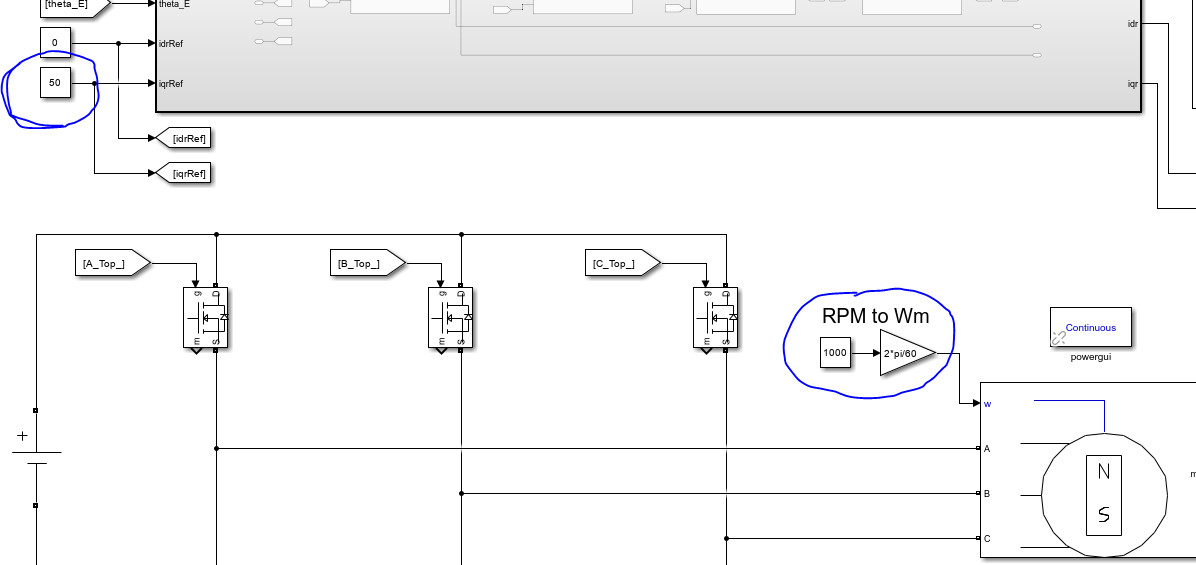Select the constant block with value 50
Viewport: 1196px width, 565px height.
click(x=55, y=82)
